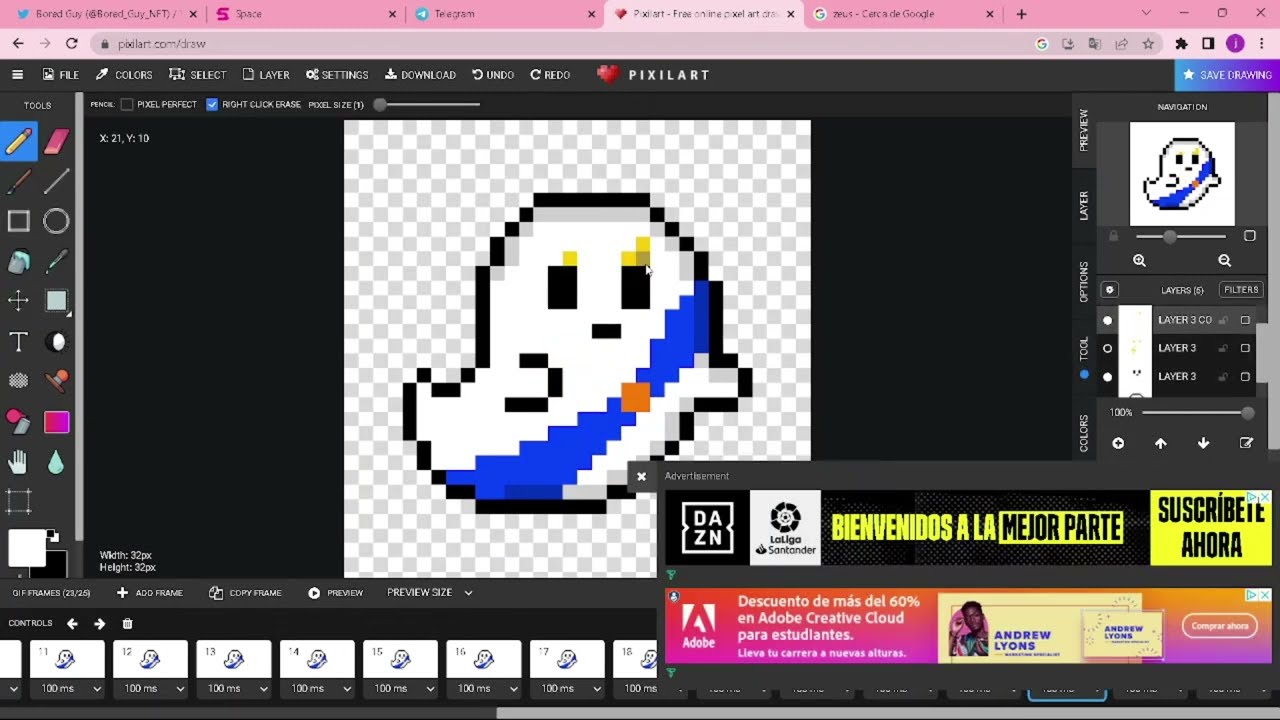
Task: Click the Save Drawing button
Action: click(x=1227, y=75)
